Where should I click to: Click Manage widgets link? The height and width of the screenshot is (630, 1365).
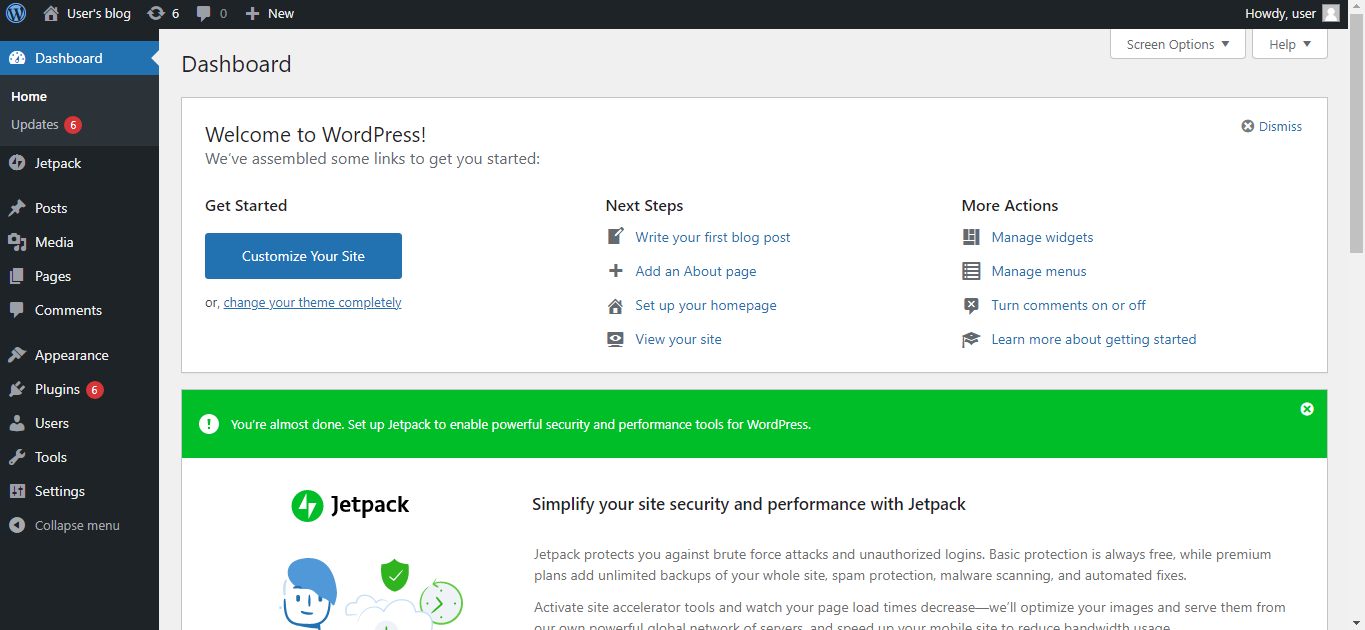(x=1042, y=237)
